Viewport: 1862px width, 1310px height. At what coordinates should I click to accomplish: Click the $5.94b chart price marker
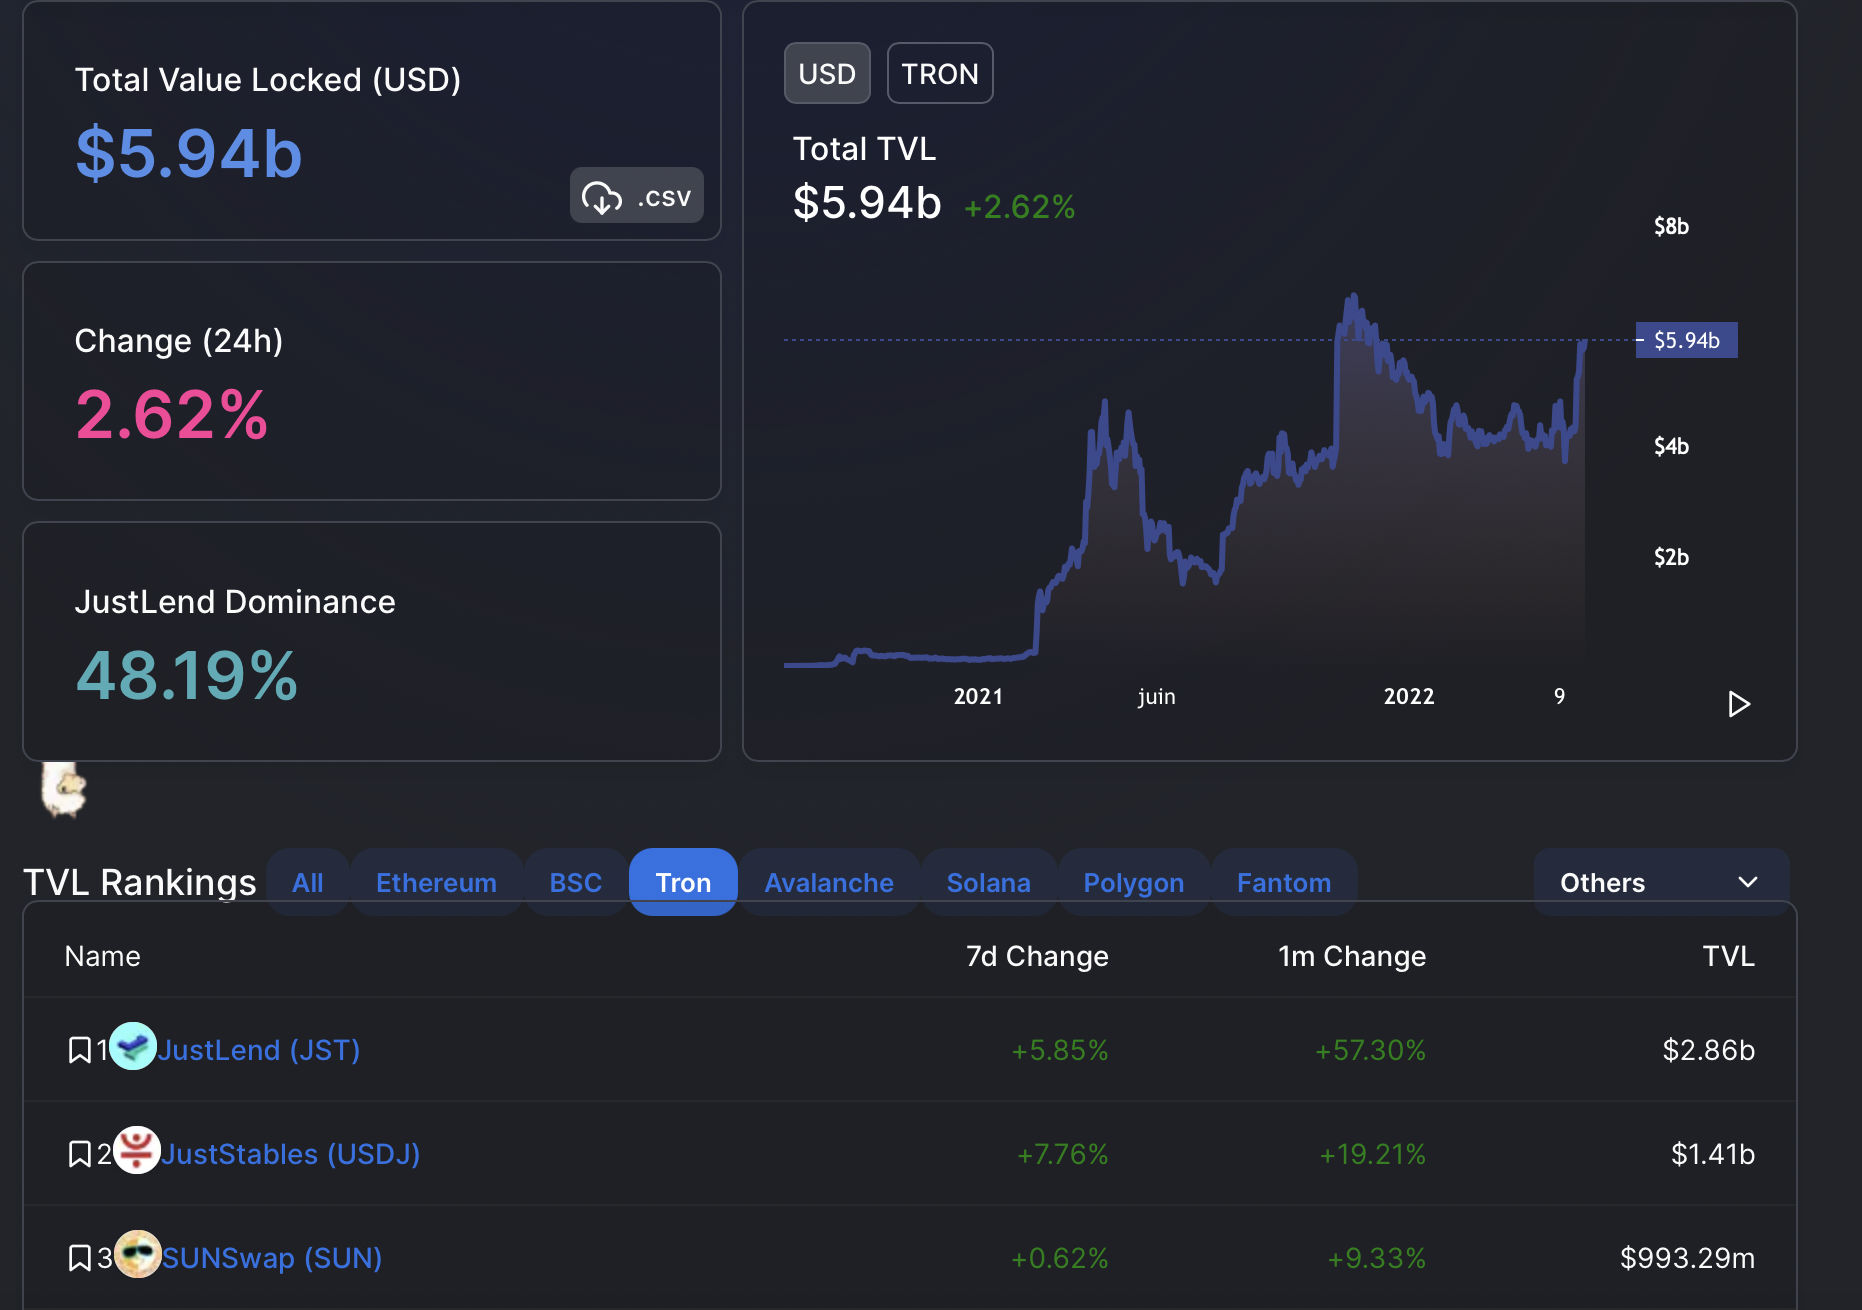1687,340
